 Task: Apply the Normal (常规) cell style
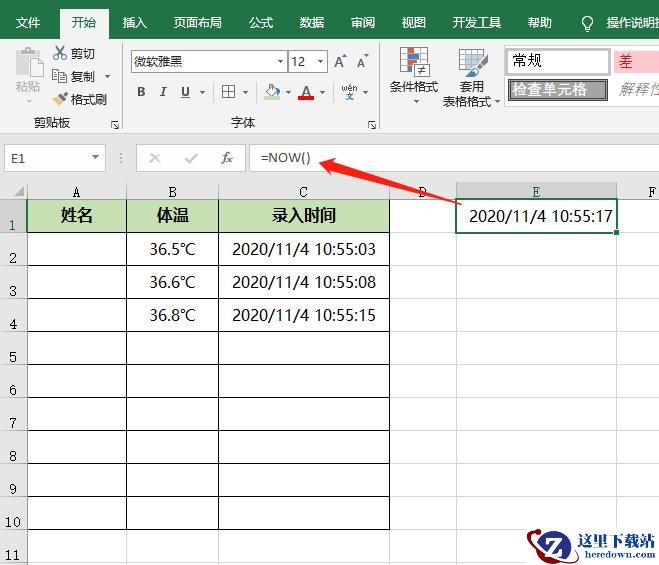click(x=558, y=62)
